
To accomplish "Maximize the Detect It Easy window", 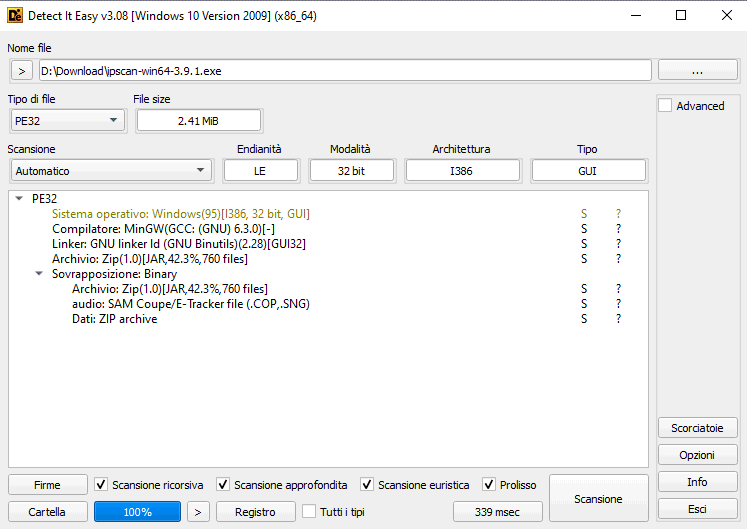I will (681, 15).
